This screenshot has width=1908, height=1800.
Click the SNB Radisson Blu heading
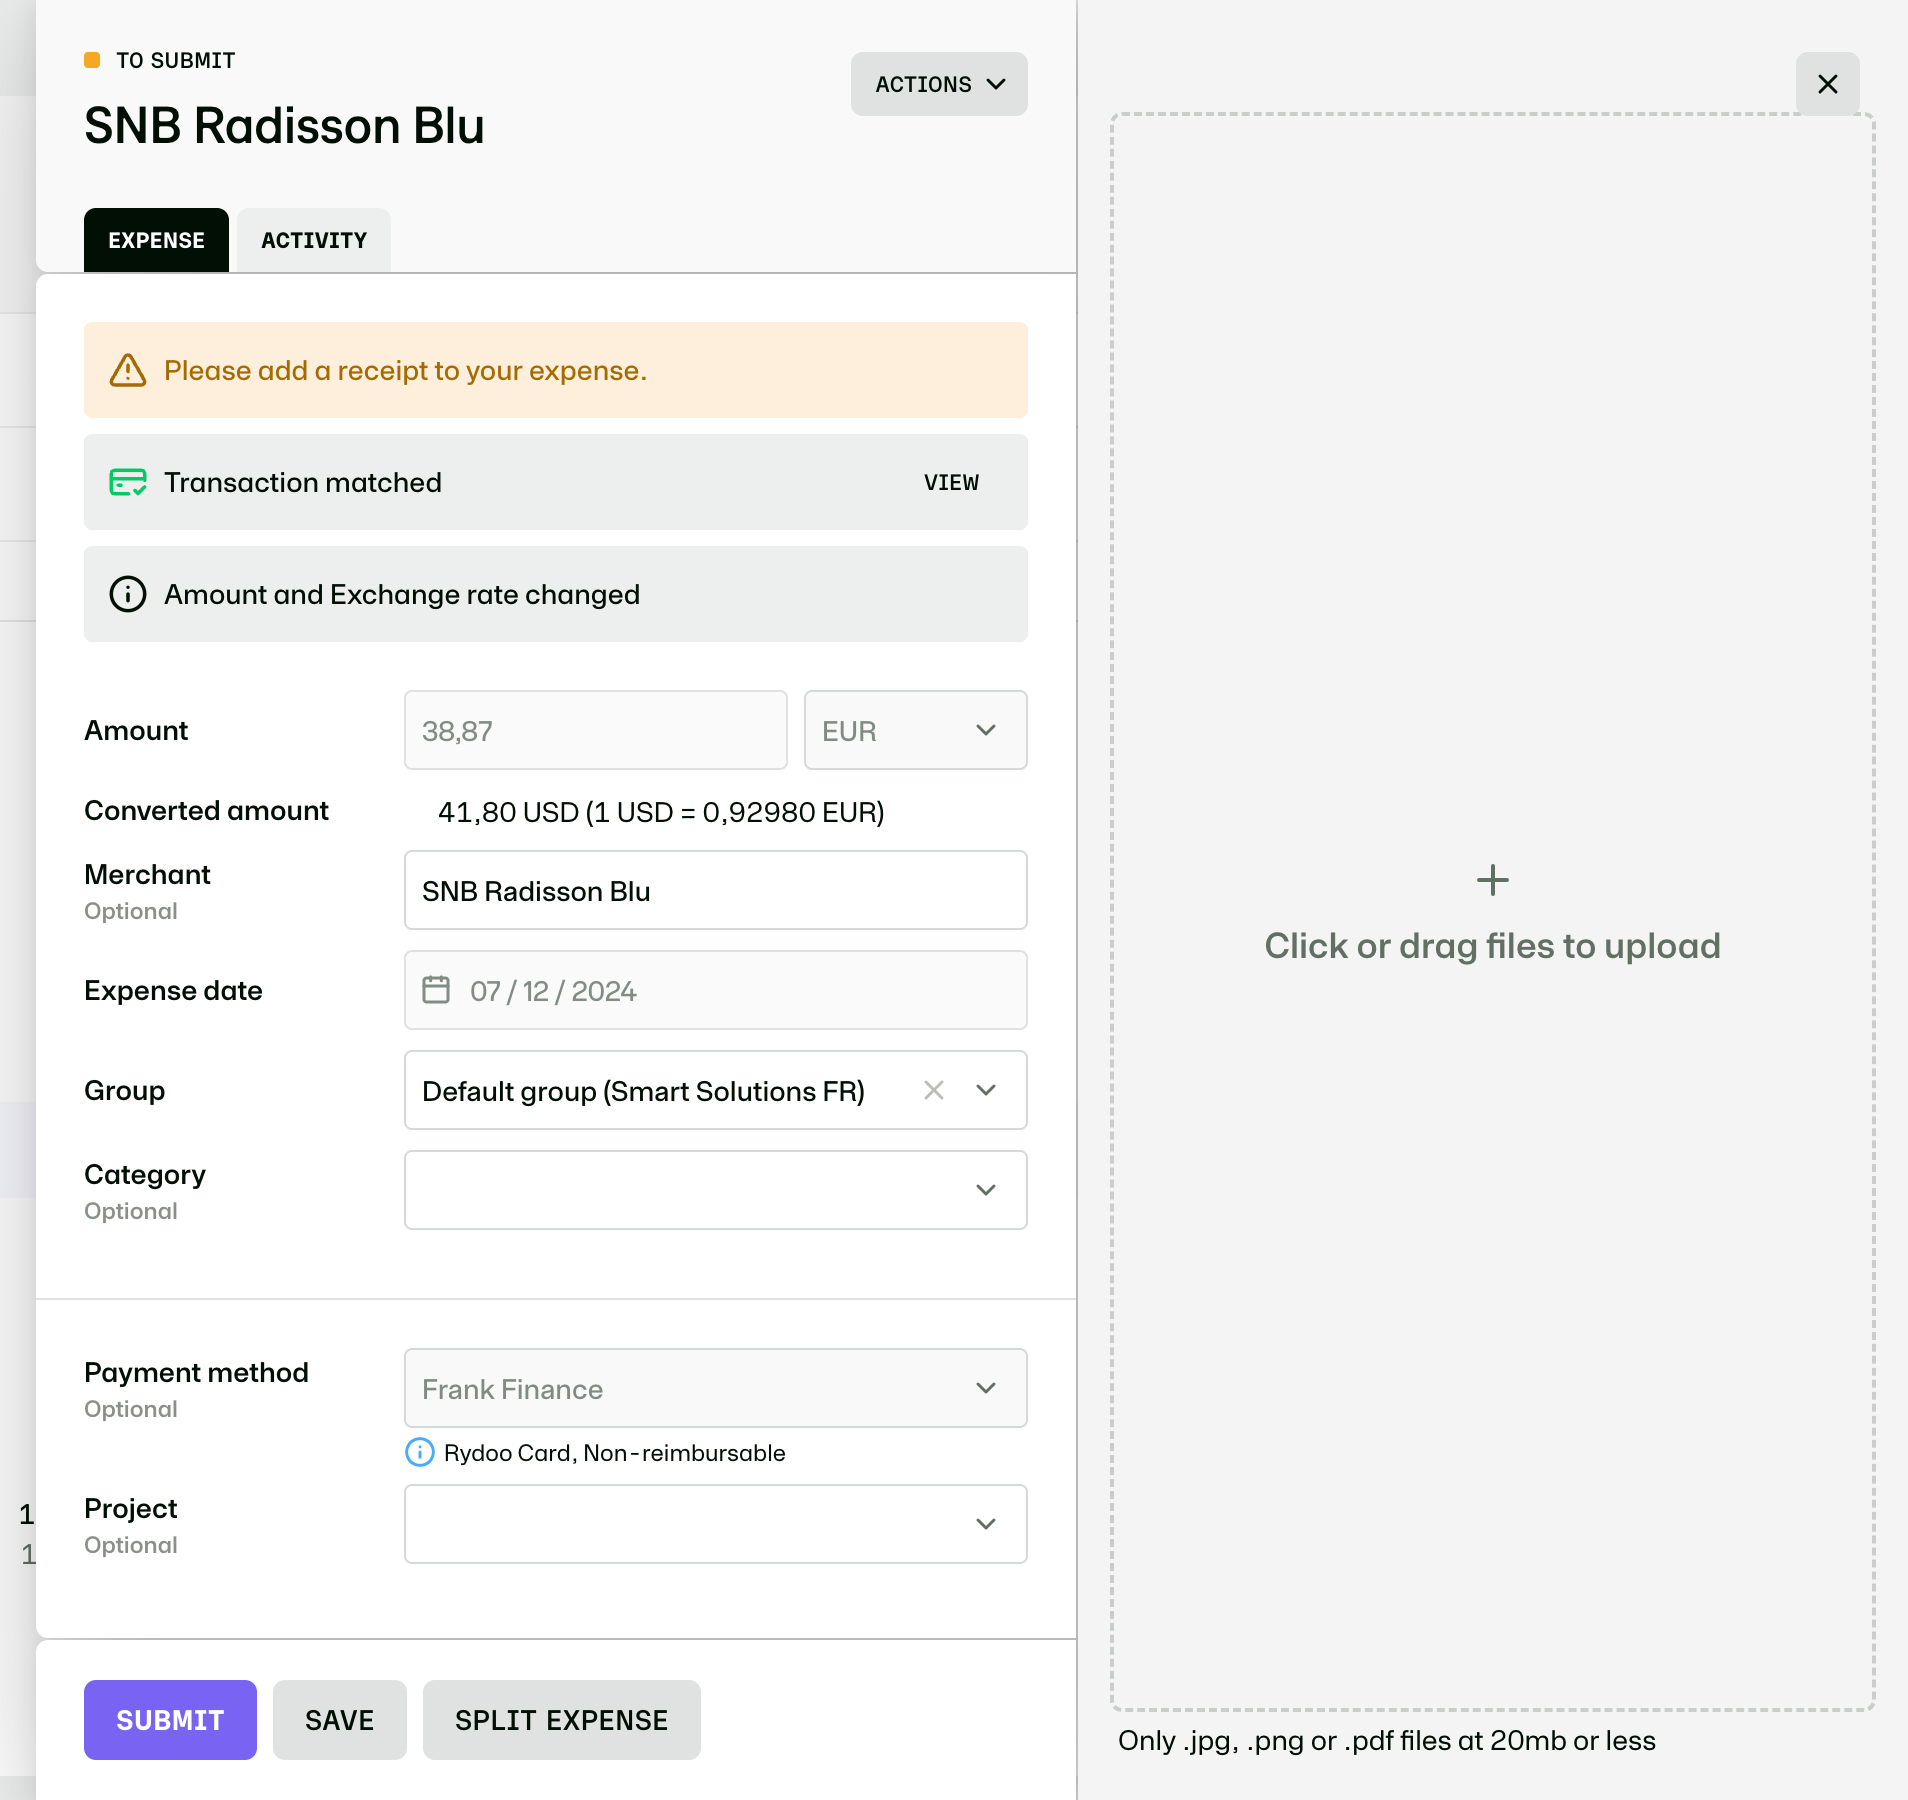coord(284,126)
